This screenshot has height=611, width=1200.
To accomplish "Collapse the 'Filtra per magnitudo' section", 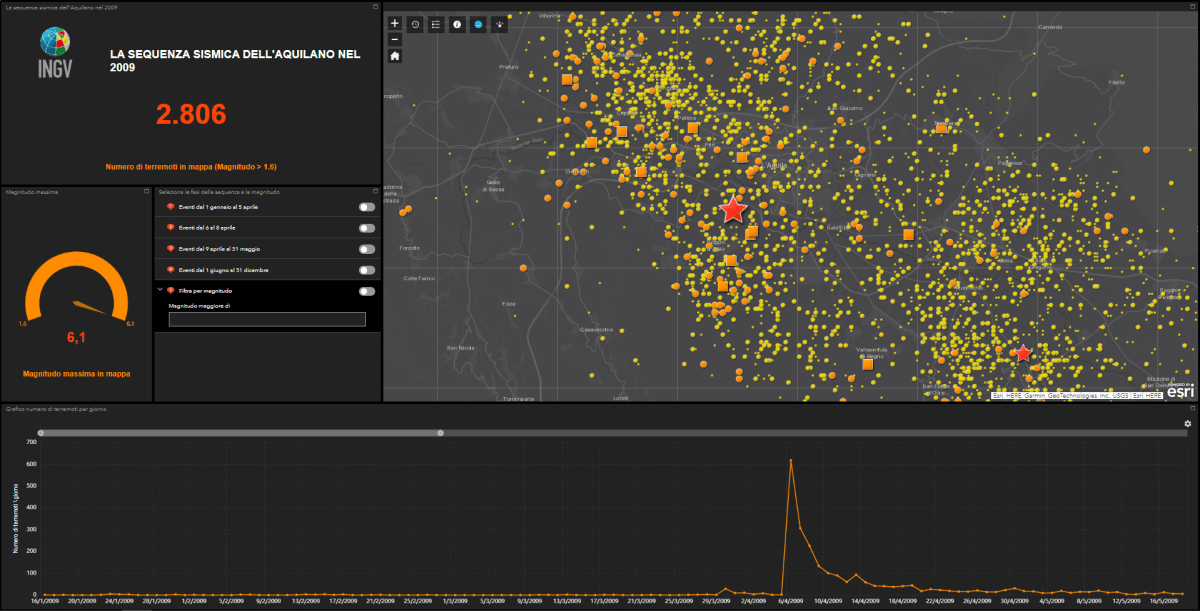I will pos(160,290).
